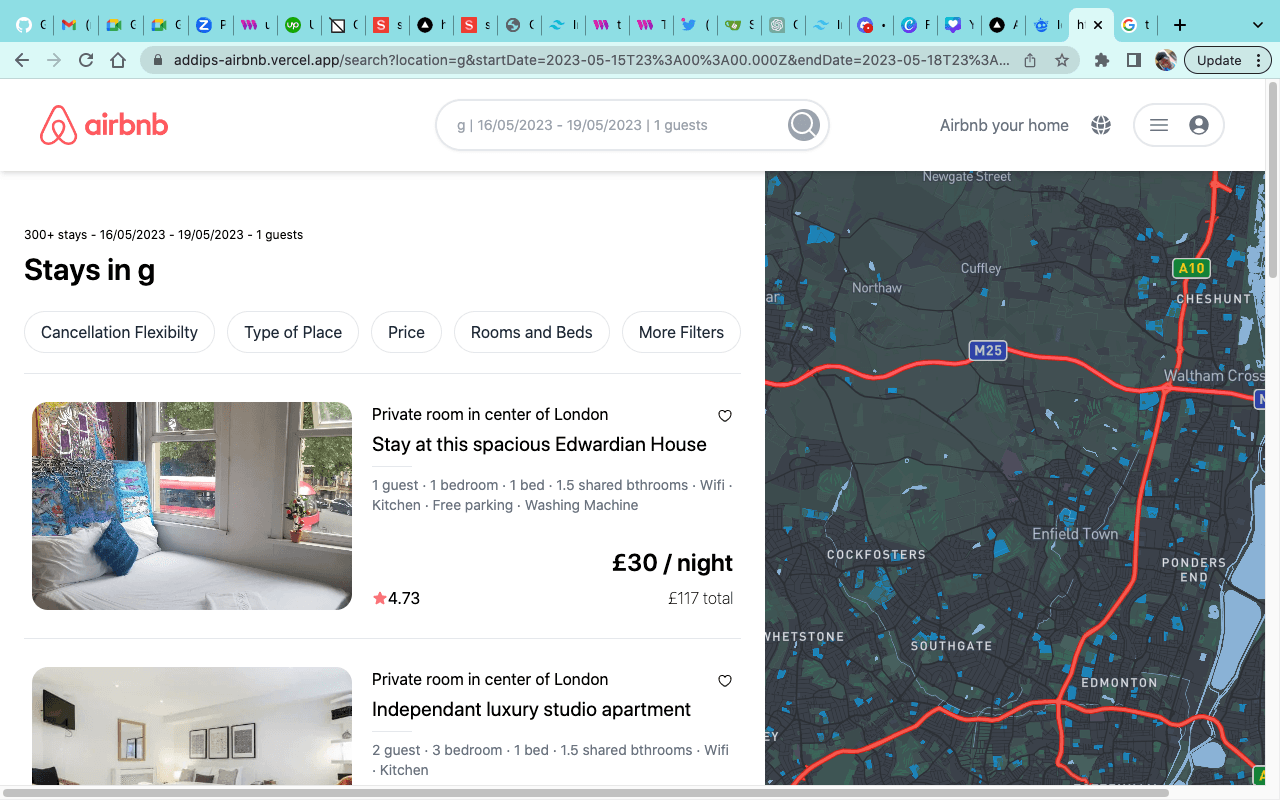This screenshot has width=1280, height=800.
Task: Click the search summary pill field
Action: click(x=632, y=125)
